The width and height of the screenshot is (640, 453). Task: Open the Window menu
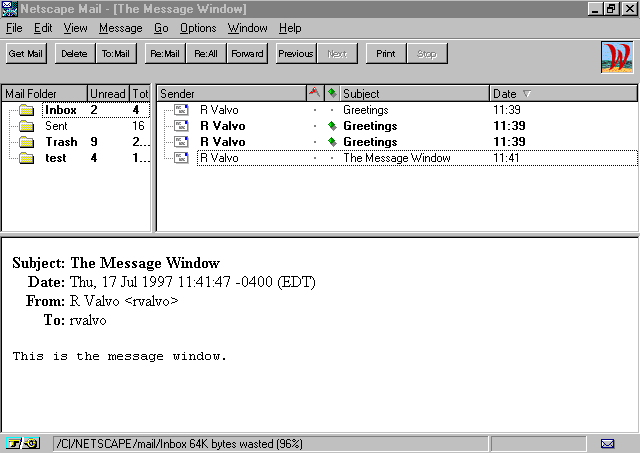tap(247, 28)
